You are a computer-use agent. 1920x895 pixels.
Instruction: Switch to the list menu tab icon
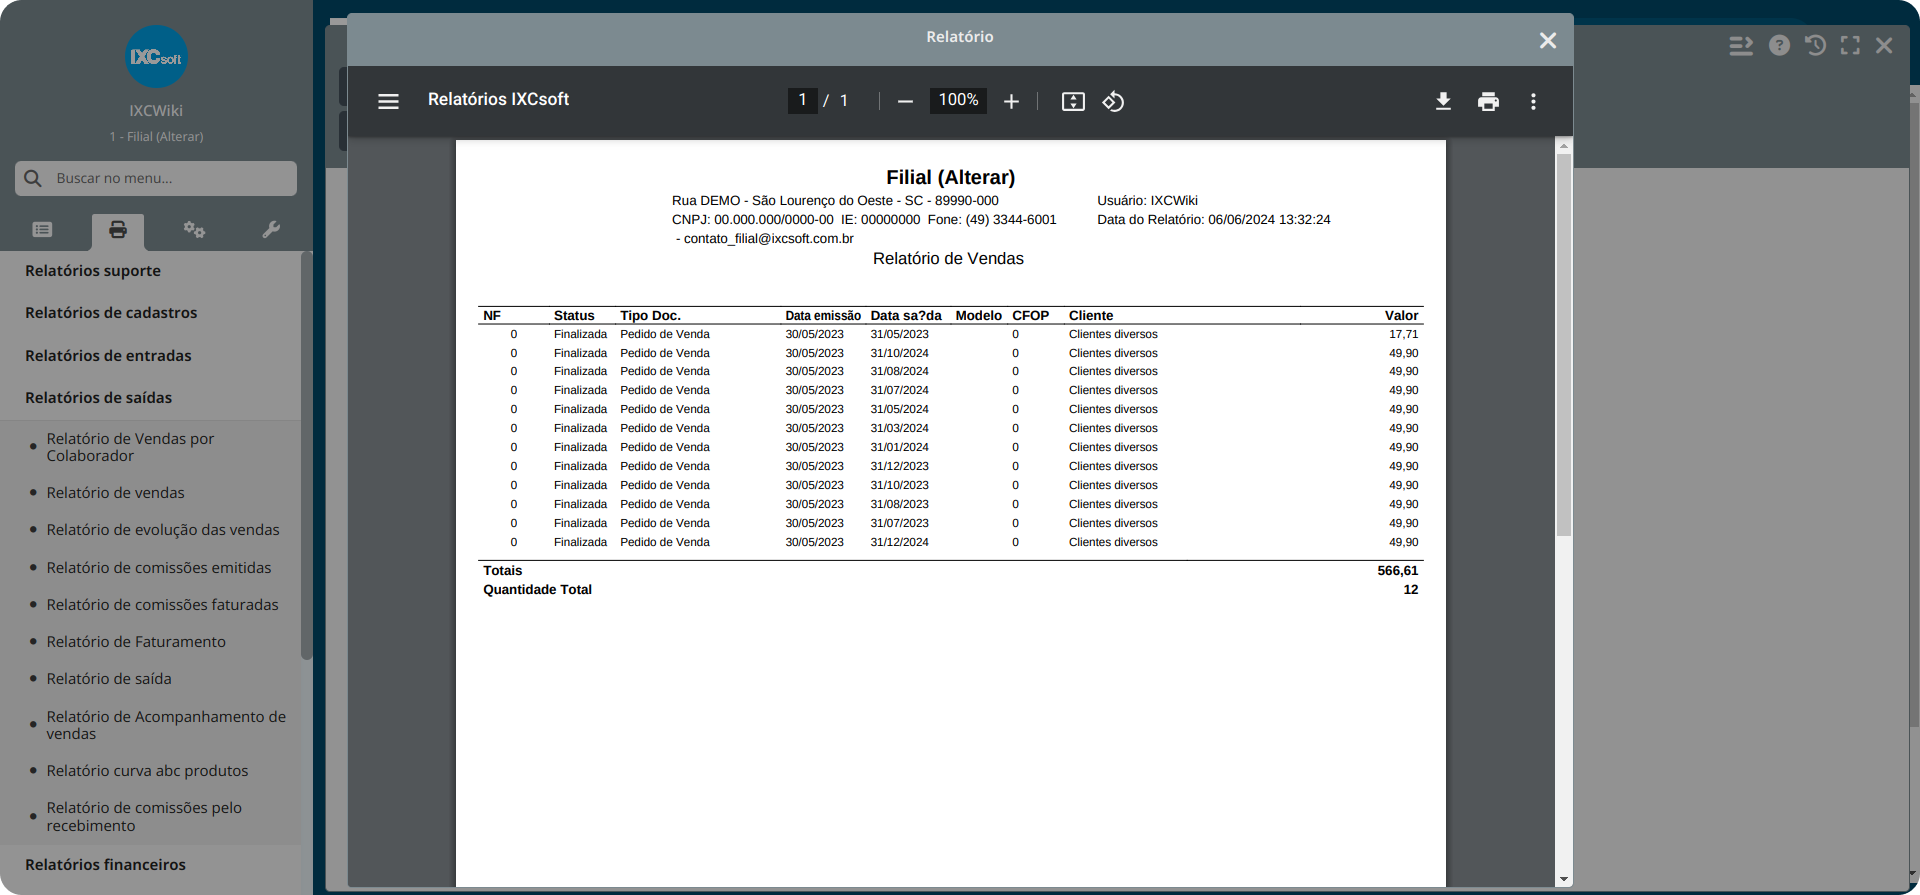42,230
